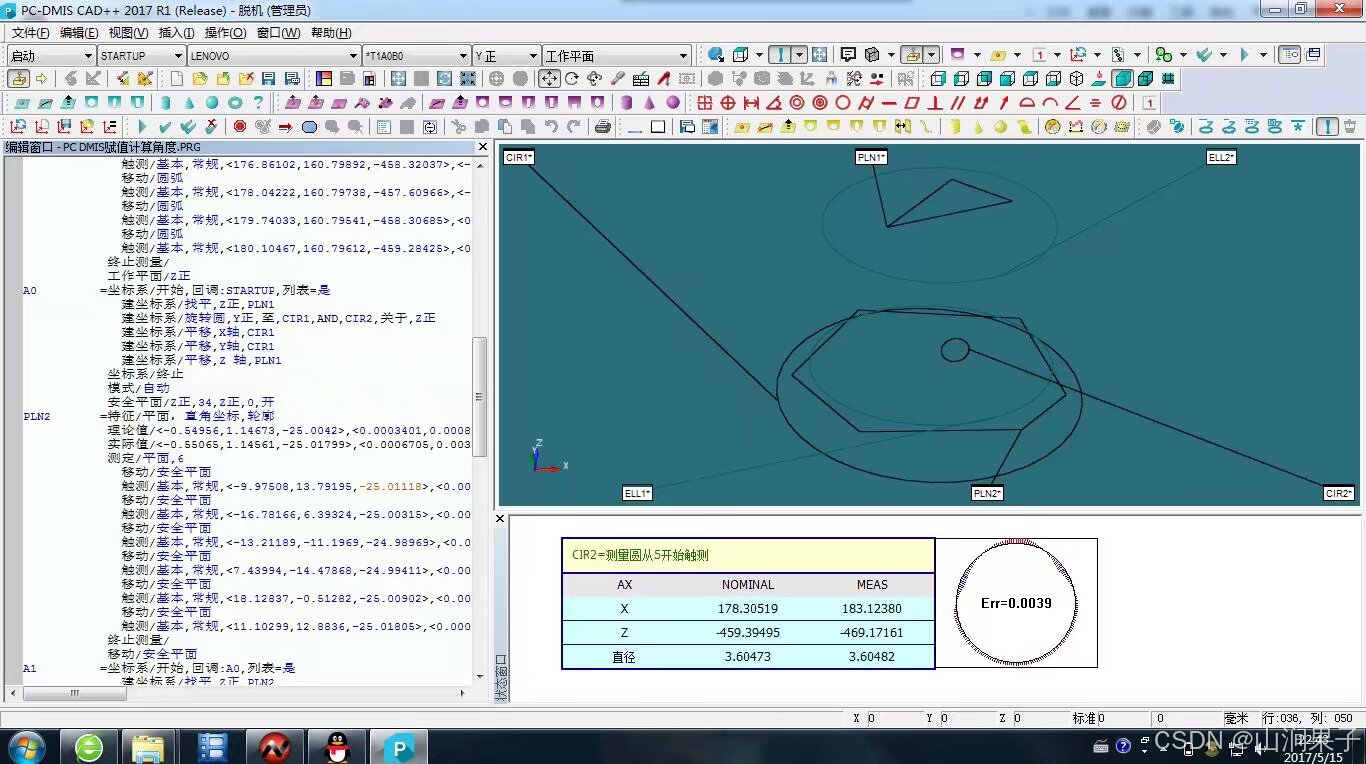Viewport: 1366px width, 764px height.
Task: Click the red perpendicularity dimension icon
Action: coord(935,102)
